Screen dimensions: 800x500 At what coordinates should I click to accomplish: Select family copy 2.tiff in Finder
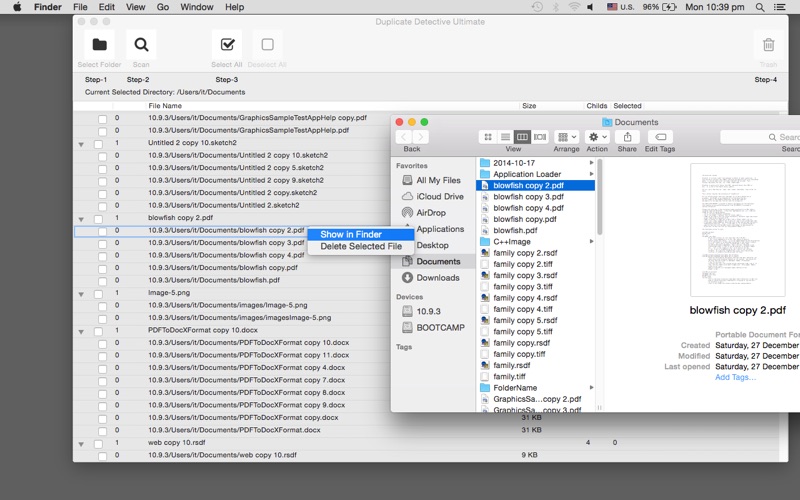522,264
